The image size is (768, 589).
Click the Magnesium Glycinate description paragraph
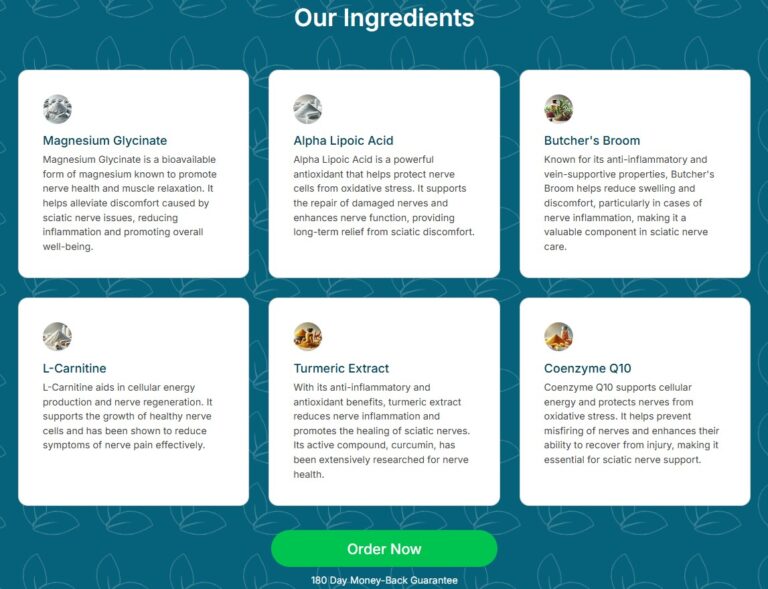(130, 203)
